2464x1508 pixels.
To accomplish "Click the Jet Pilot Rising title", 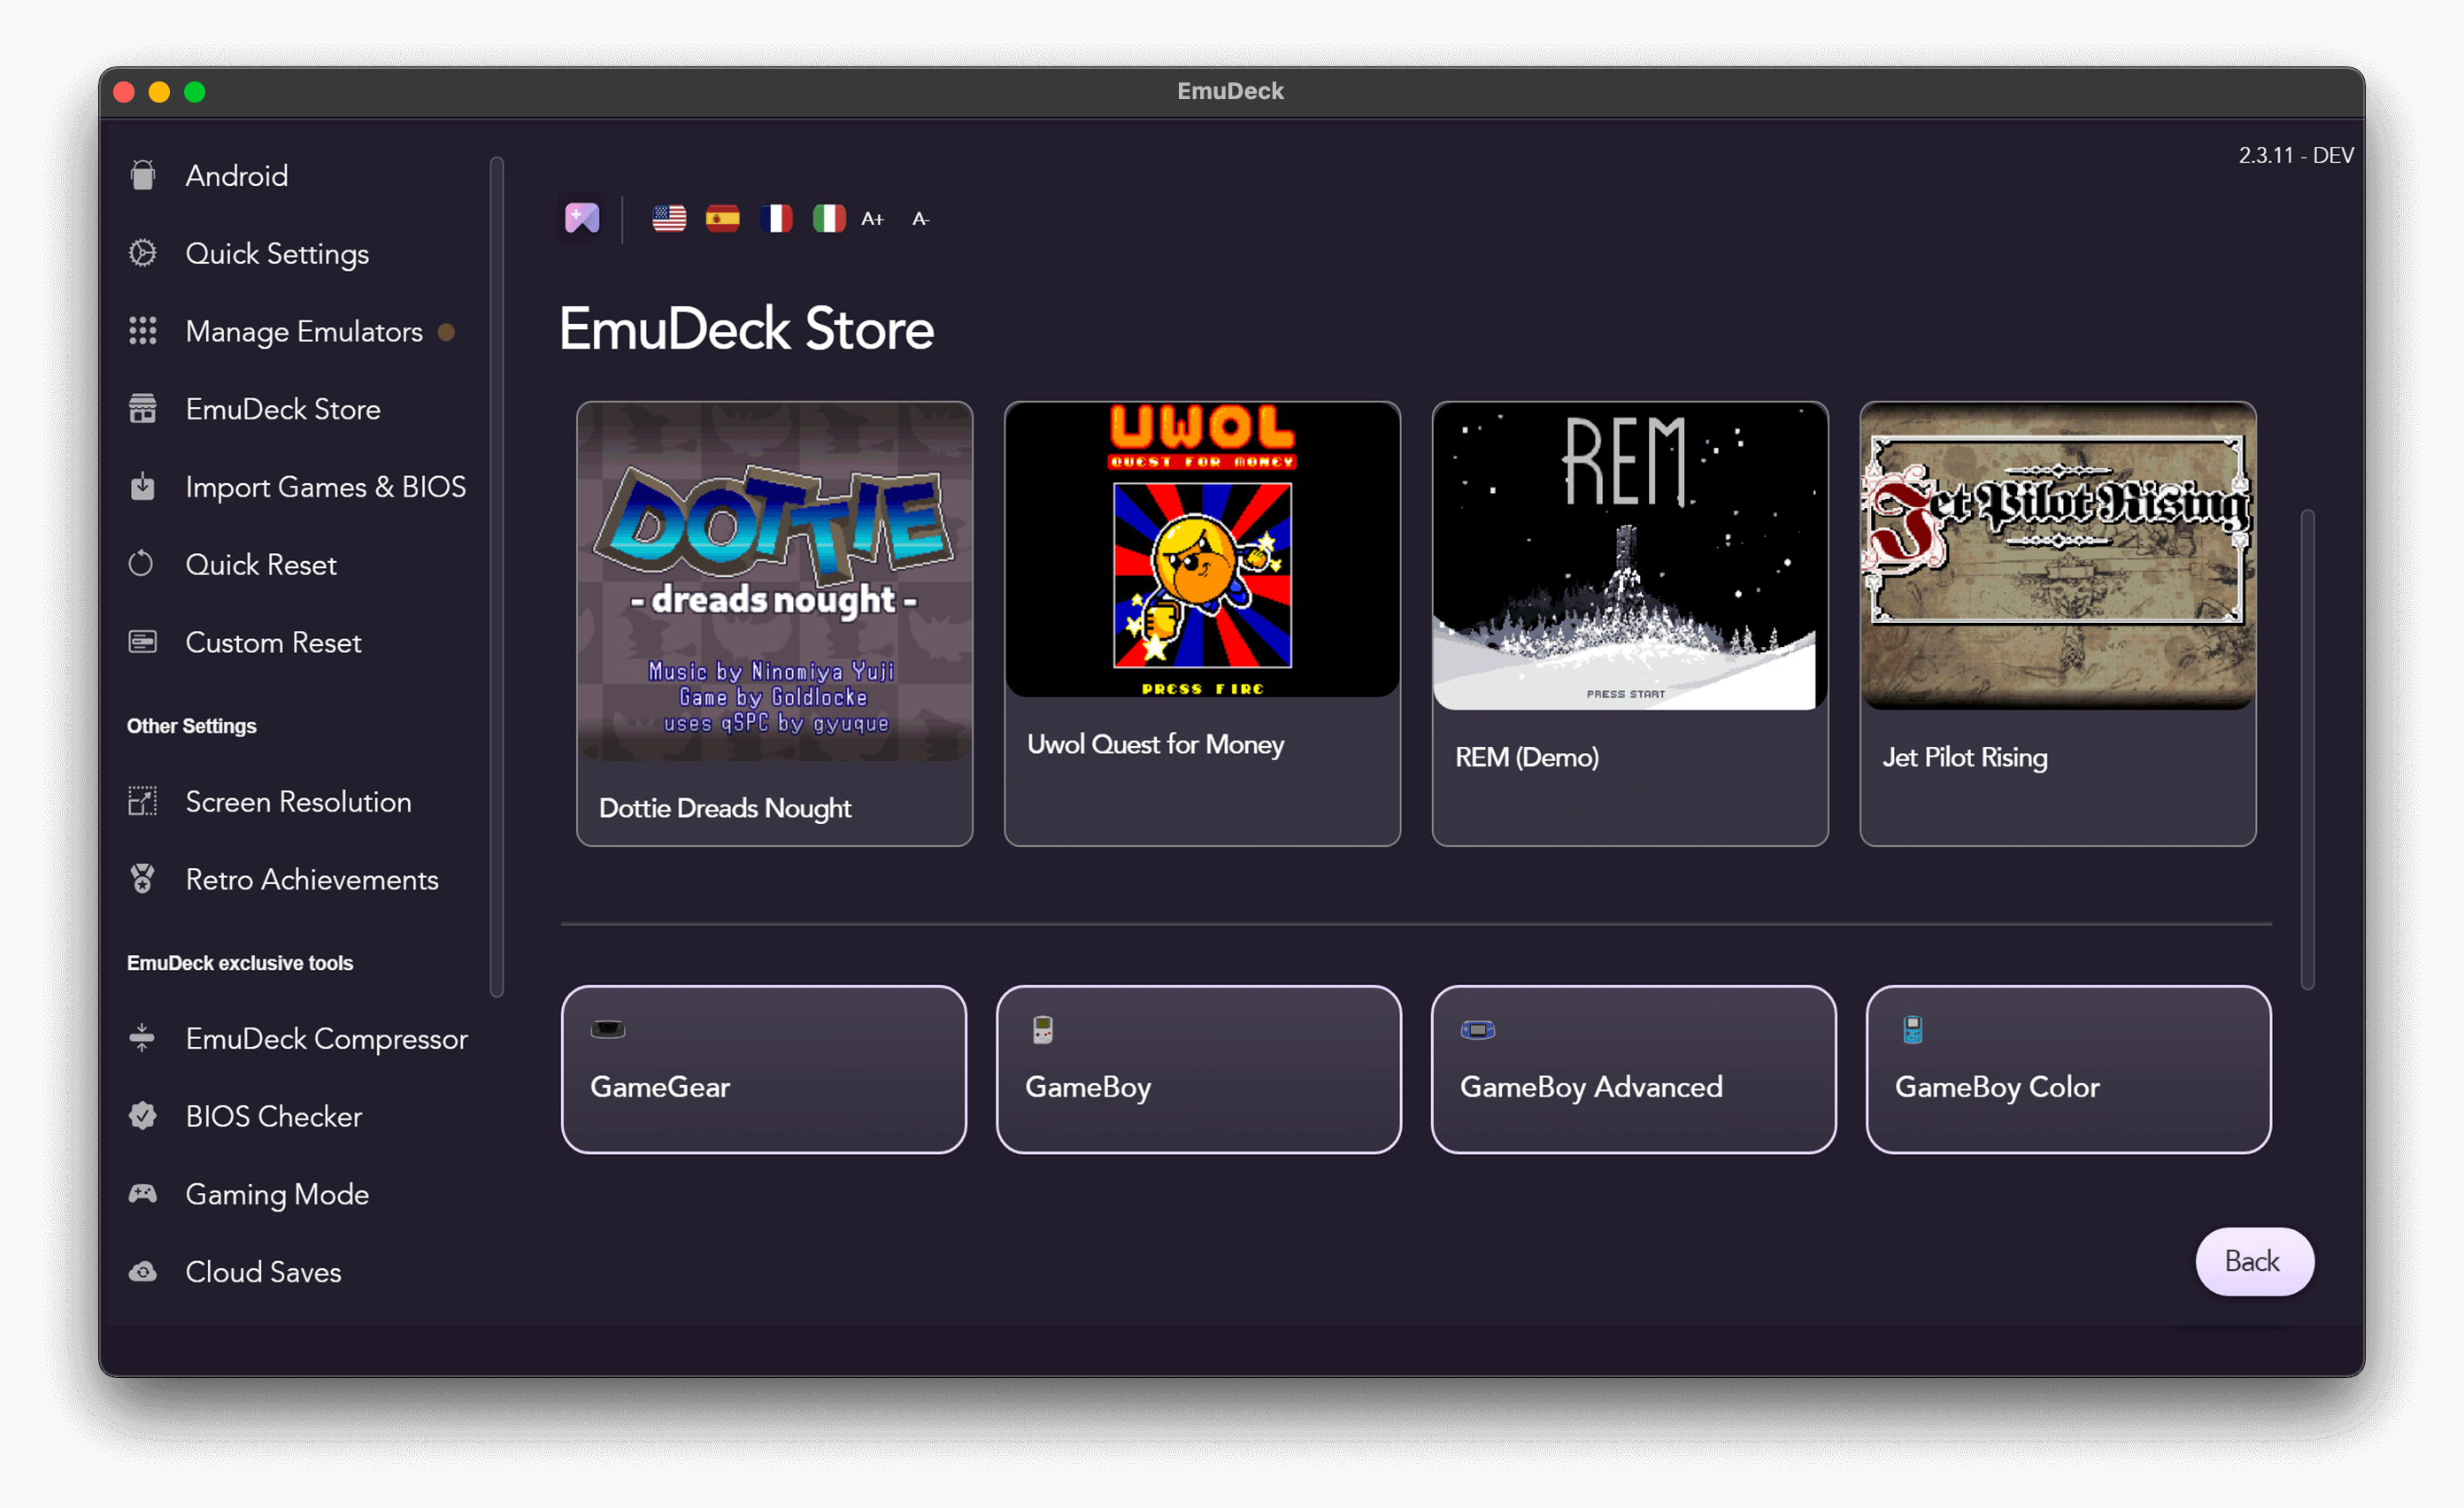I will 1965,757.
